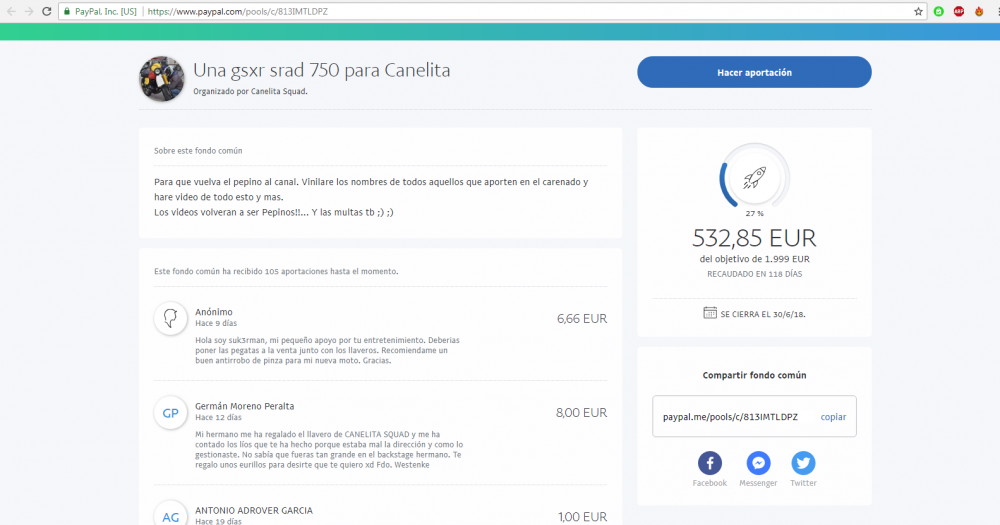Click the Anónimo contributor name
Screen dimensions: 1000x525
pos(214,312)
